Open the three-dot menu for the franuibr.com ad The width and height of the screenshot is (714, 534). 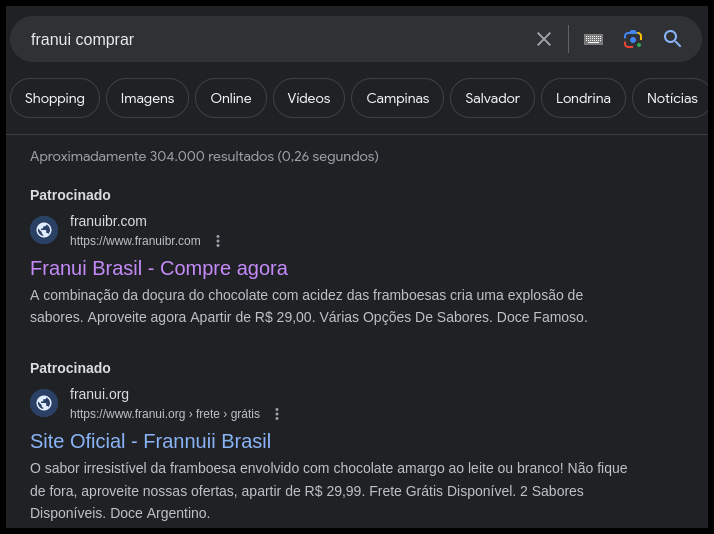[x=218, y=241]
